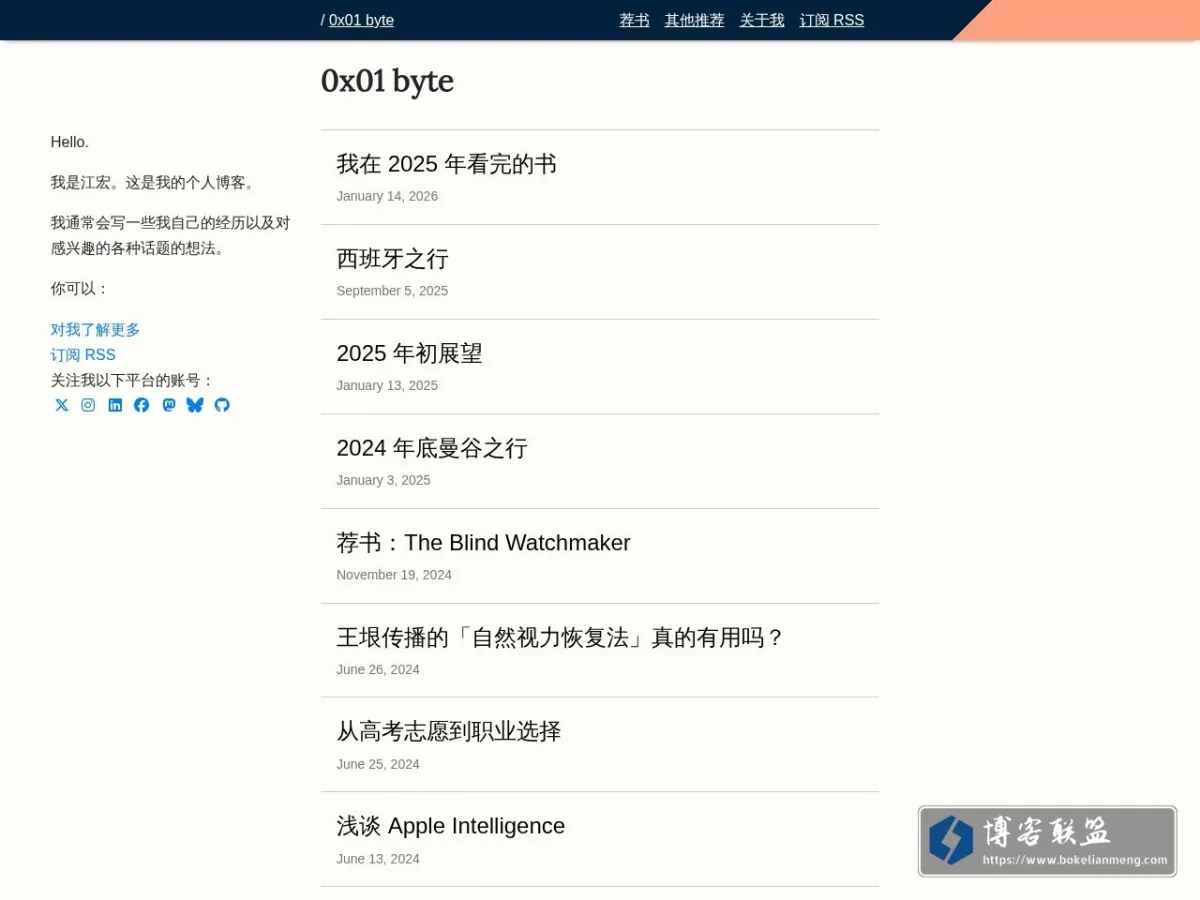
Task: Open the Facebook profile icon
Action: [x=142, y=405]
